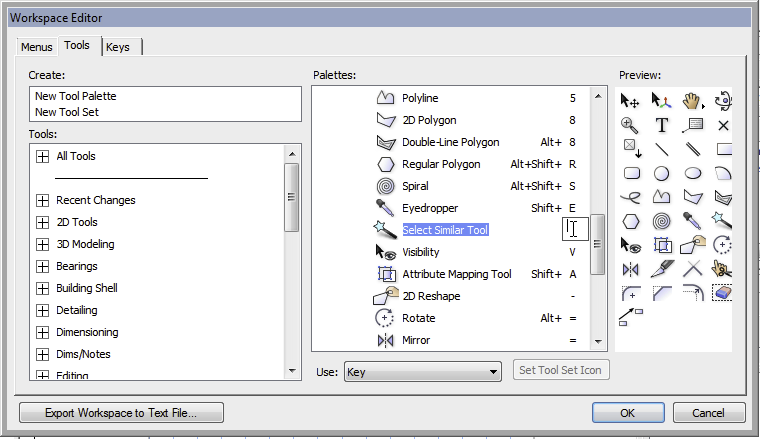Select the Mirror tool icon in Palettes list
760x439 pixels.
[x=386, y=340]
